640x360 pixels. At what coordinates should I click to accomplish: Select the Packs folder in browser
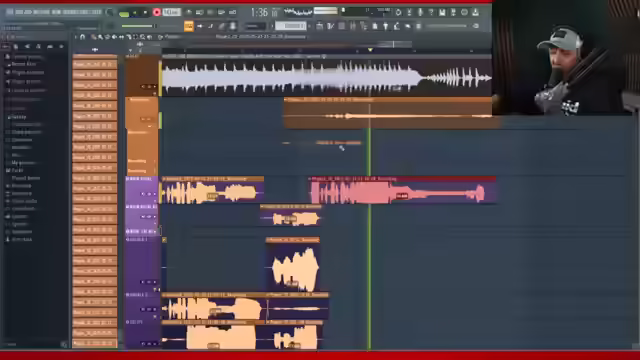coord(18,170)
